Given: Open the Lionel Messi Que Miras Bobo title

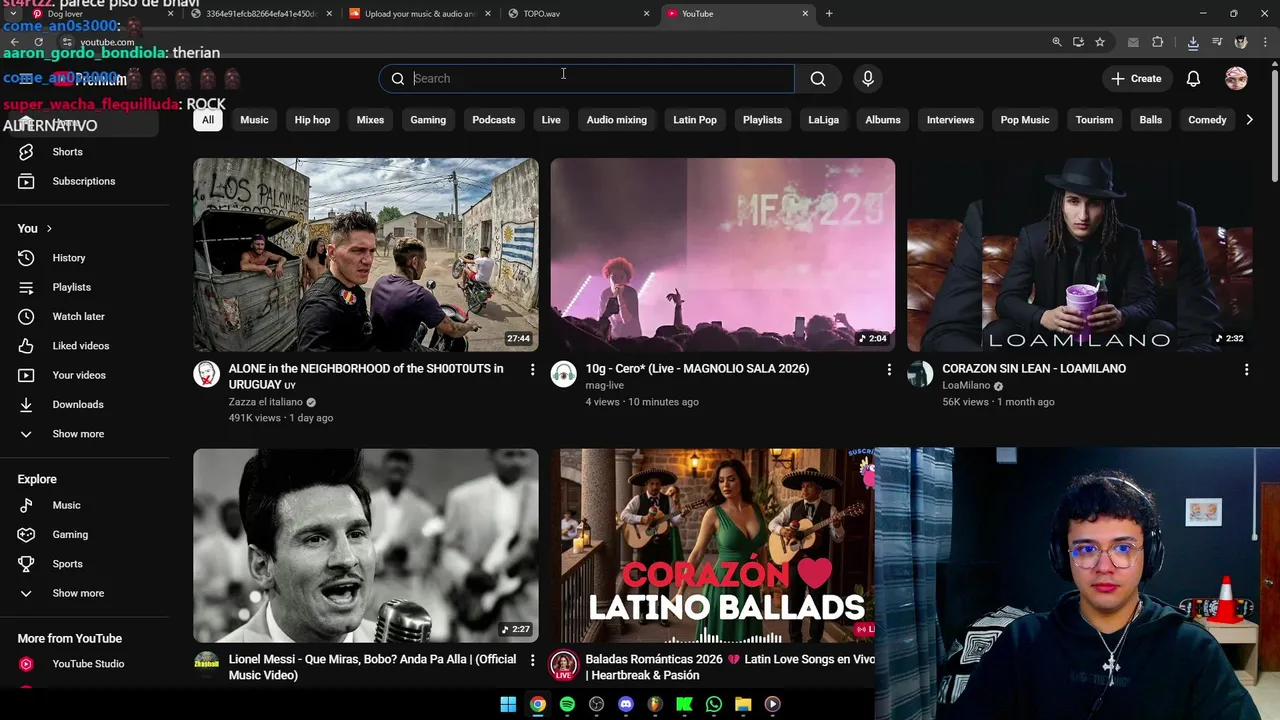Looking at the screenshot, I should click(x=372, y=667).
